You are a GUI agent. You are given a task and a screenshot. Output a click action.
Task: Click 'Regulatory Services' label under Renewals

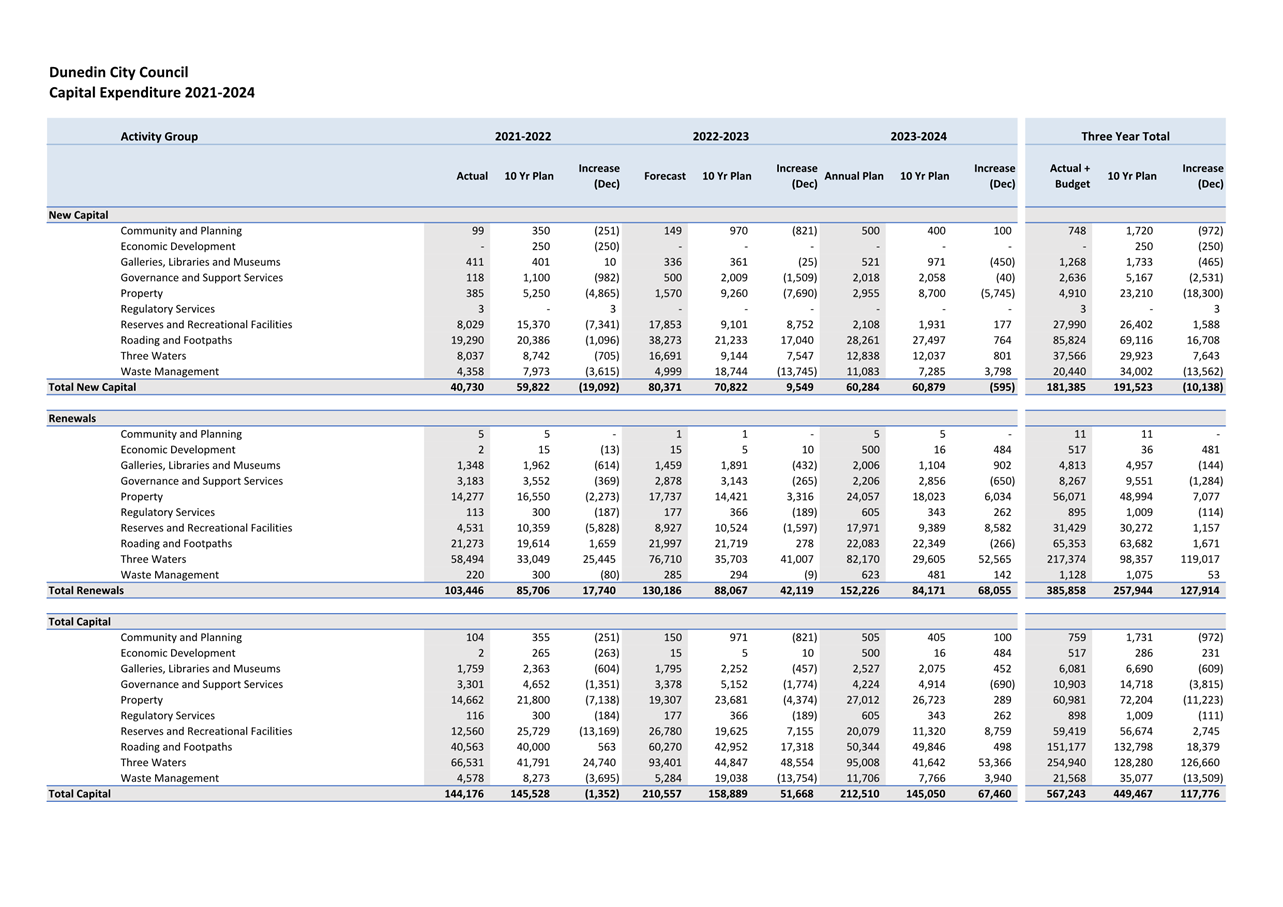(167, 512)
